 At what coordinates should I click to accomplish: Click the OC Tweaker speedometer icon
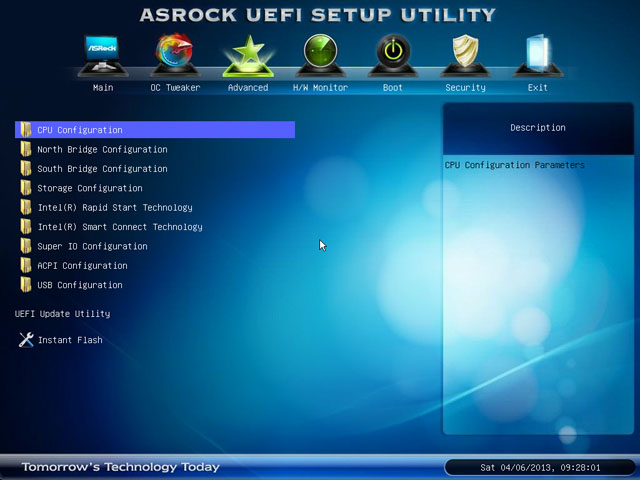click(x=175, y=55)
